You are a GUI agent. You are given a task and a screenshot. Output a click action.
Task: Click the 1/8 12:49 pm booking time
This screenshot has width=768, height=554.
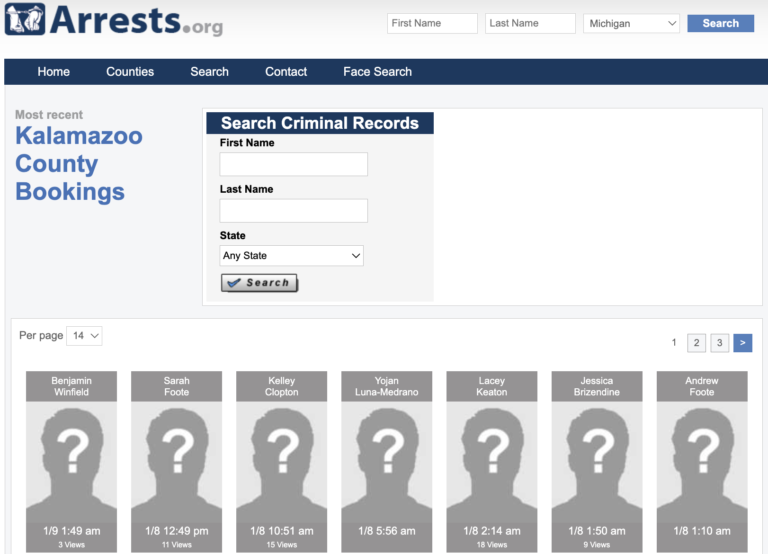[x=176, y=531]
